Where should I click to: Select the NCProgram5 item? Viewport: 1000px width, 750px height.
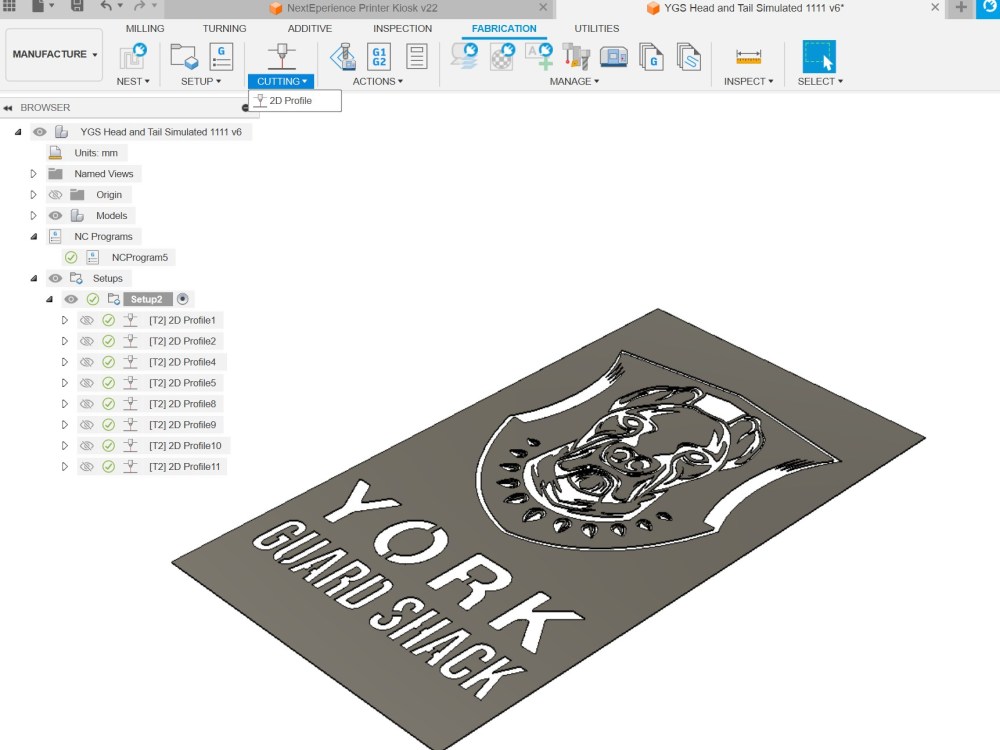[x=140, y=258]
